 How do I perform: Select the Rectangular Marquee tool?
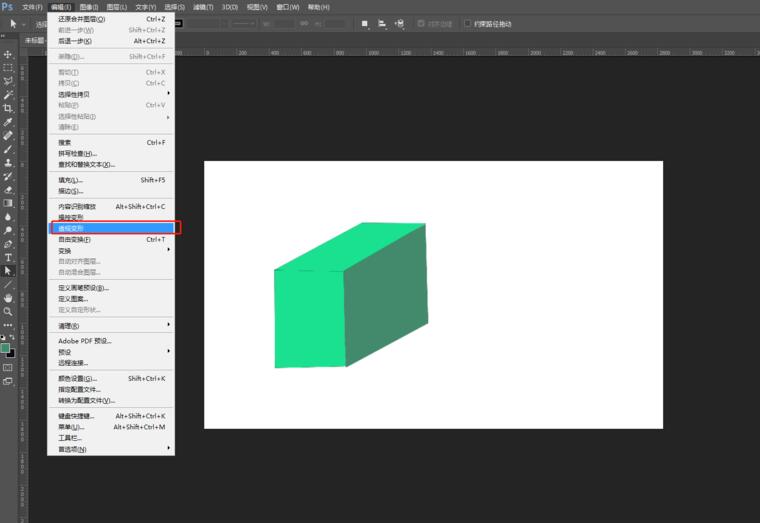pos(8,67)
